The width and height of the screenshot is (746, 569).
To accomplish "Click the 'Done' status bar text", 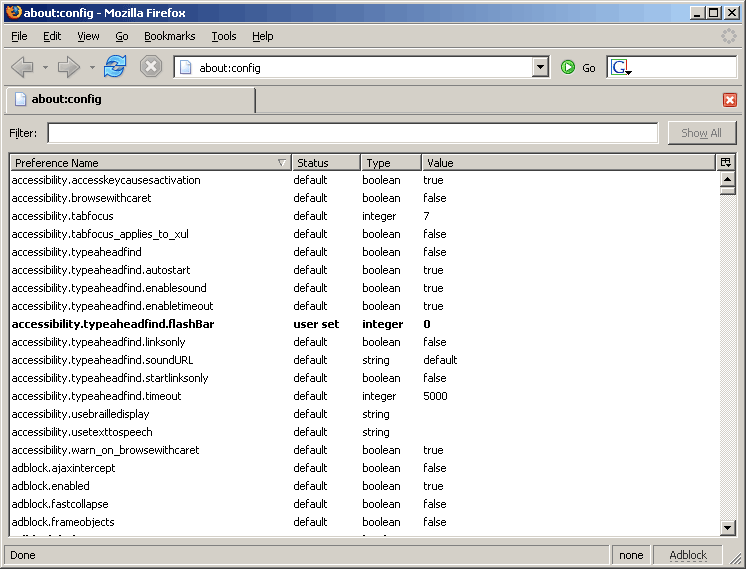I will coord(22,555).
